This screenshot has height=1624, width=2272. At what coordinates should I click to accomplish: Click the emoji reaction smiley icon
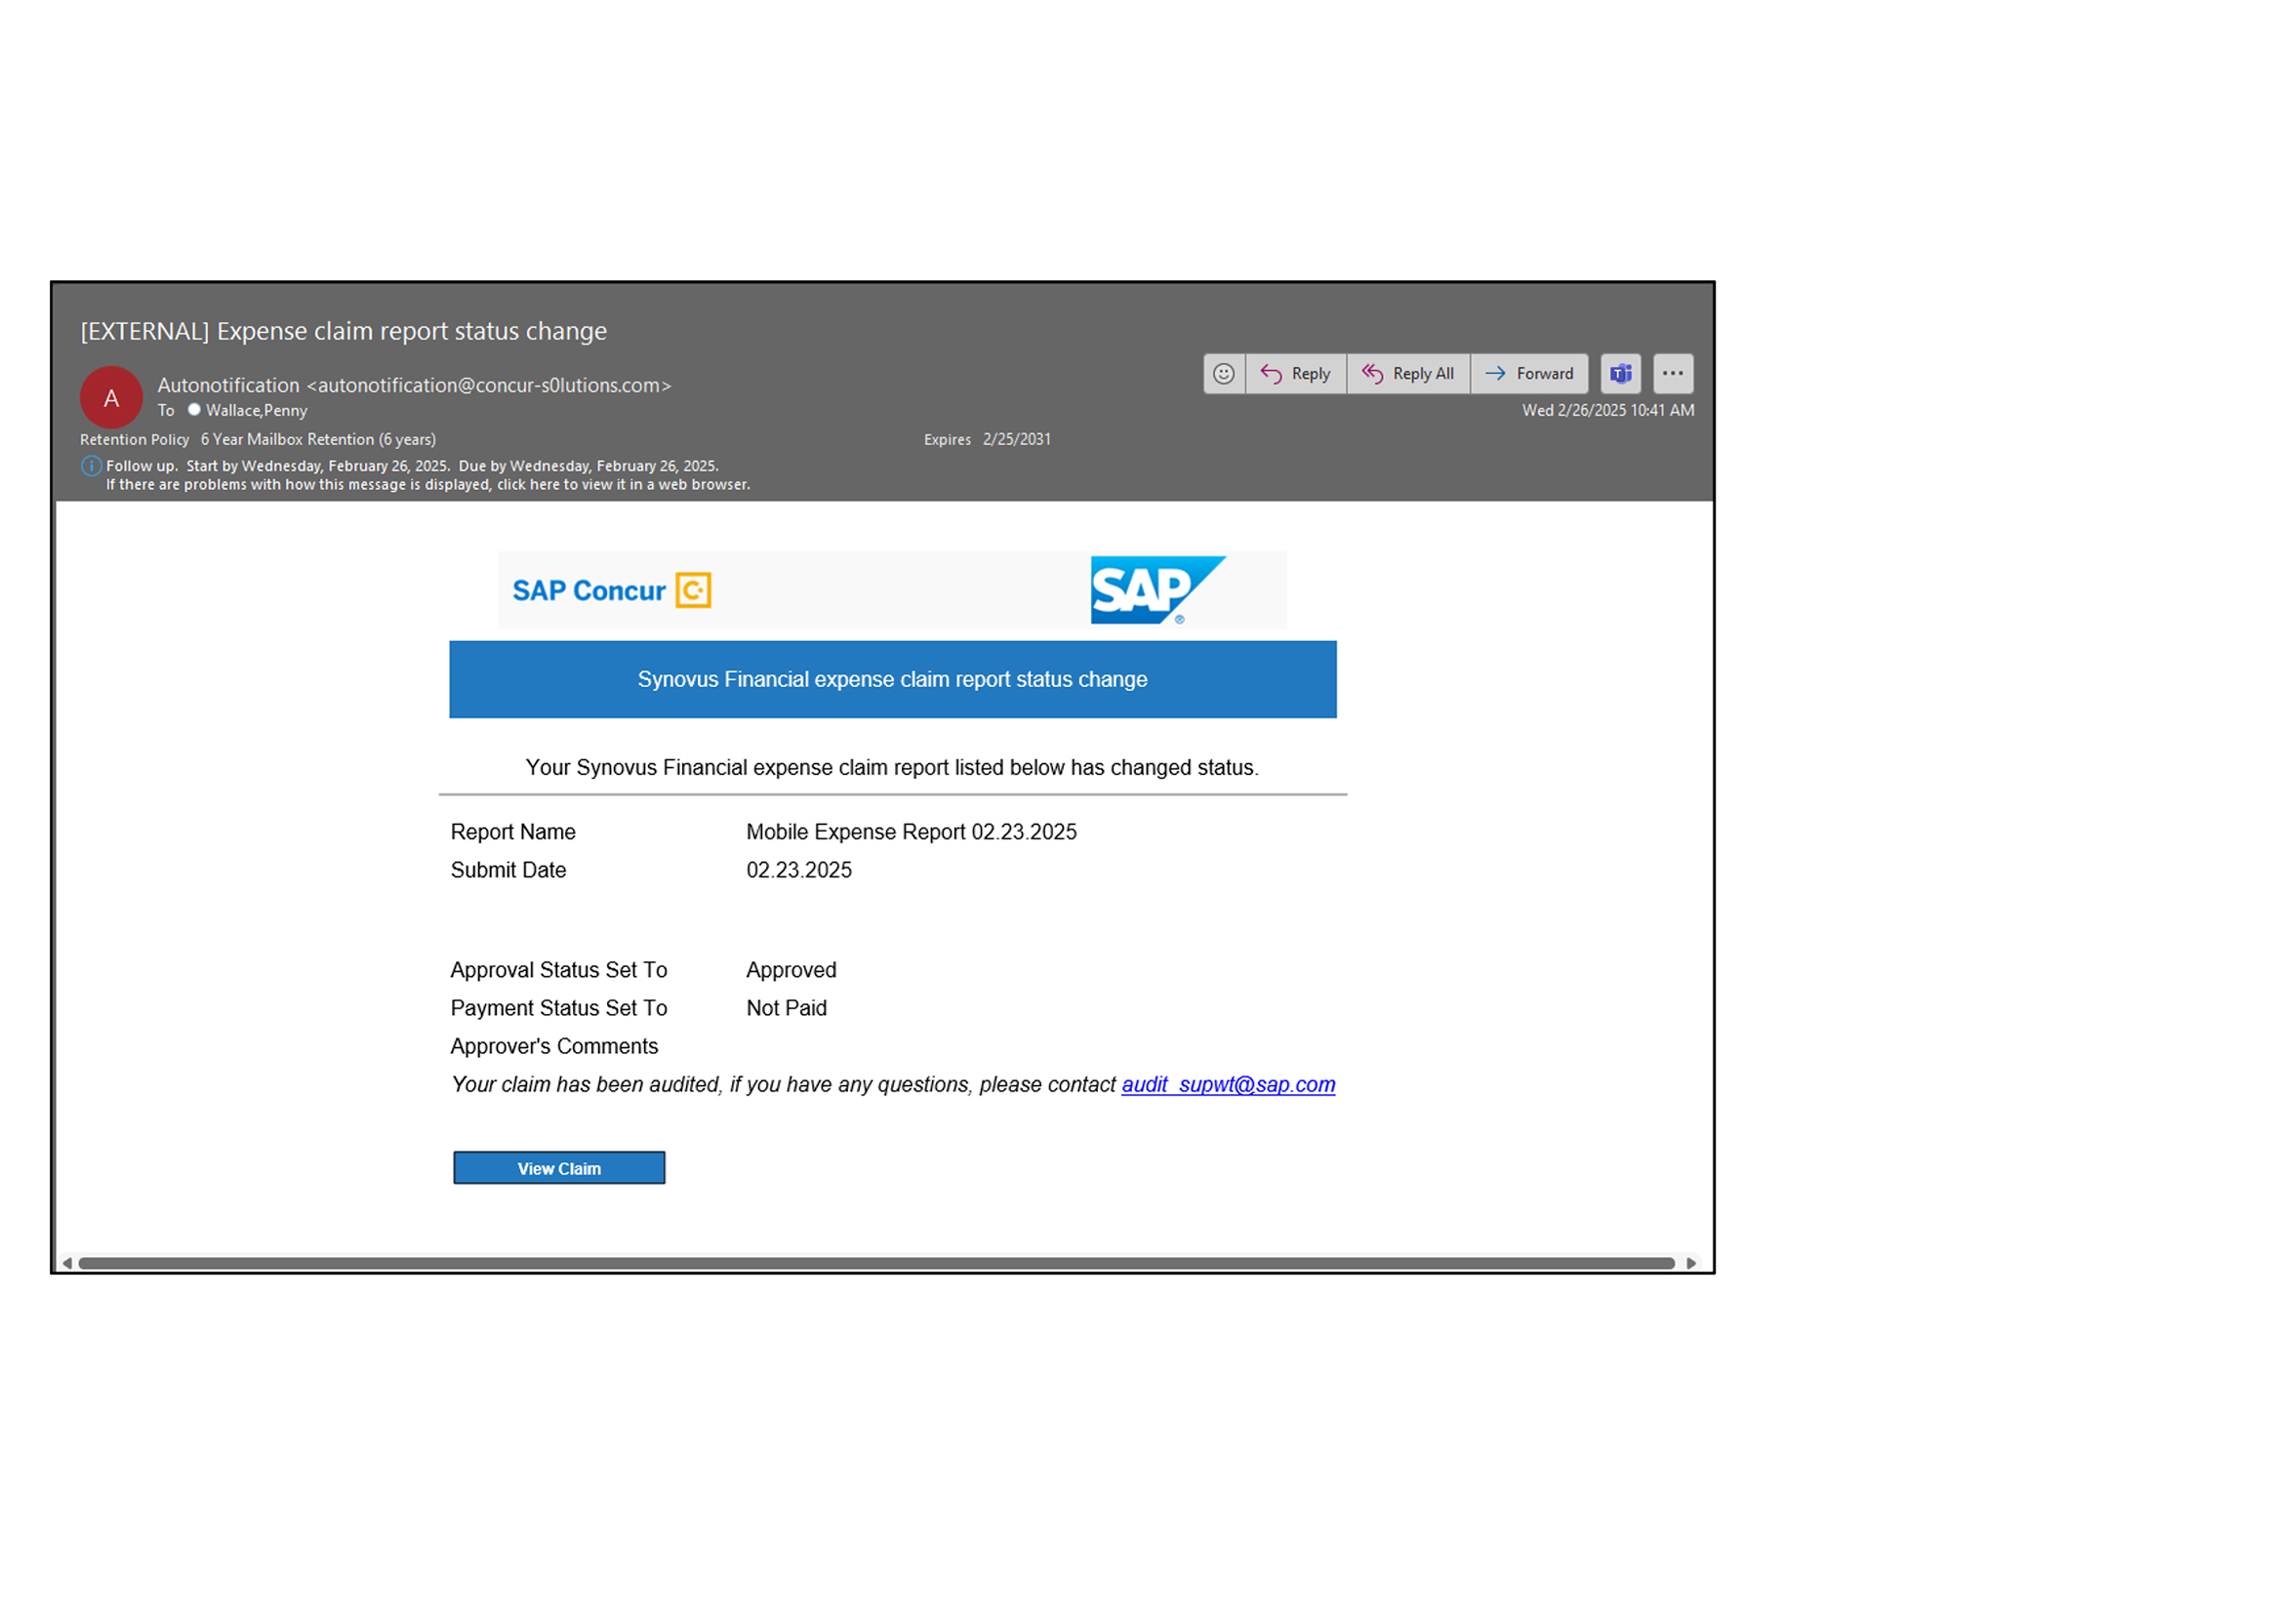1223,374
